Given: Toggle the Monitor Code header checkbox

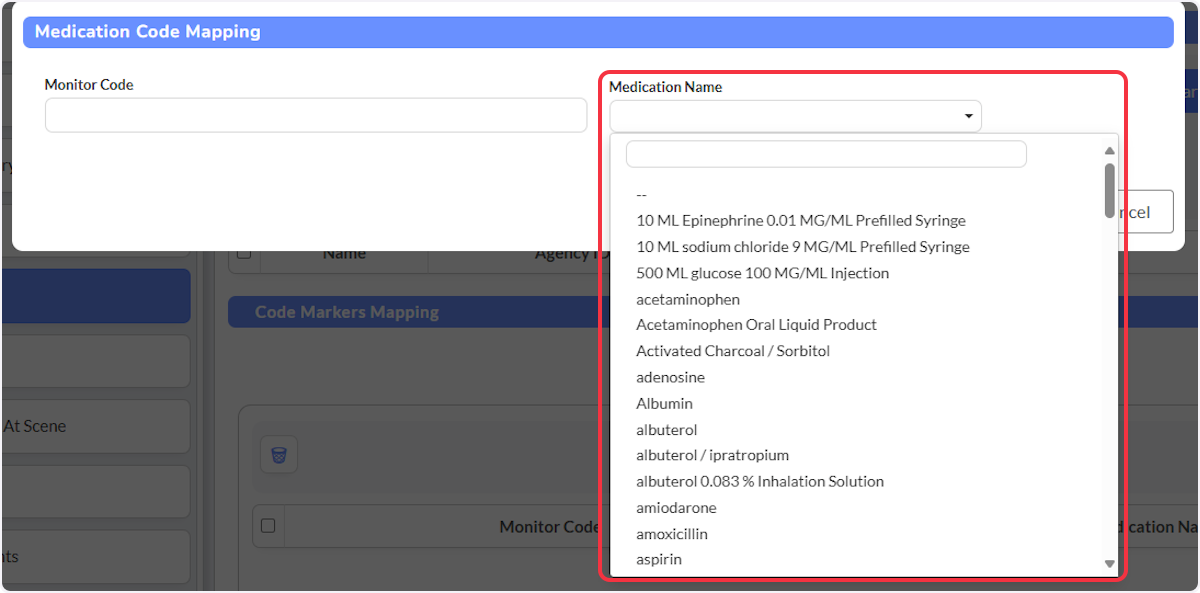Looking at the screenshot, I should click(267, 526).
